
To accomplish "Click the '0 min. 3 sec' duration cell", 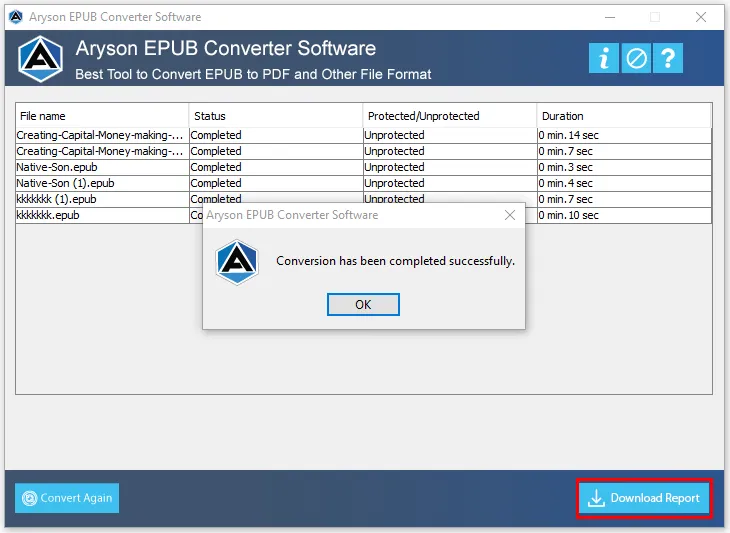I will (x=624, y=167).
